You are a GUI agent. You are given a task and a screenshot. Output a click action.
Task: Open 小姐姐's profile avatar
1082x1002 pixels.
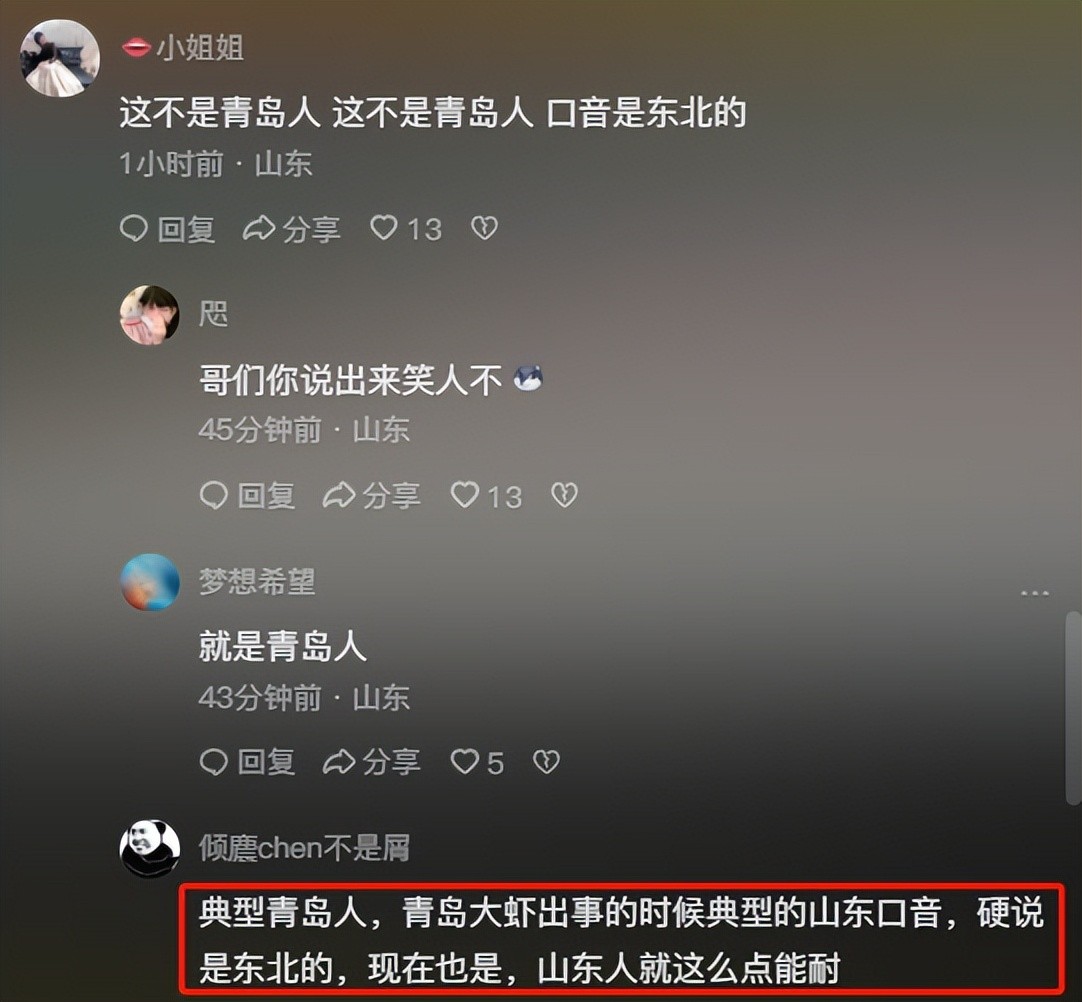point(60,58)
